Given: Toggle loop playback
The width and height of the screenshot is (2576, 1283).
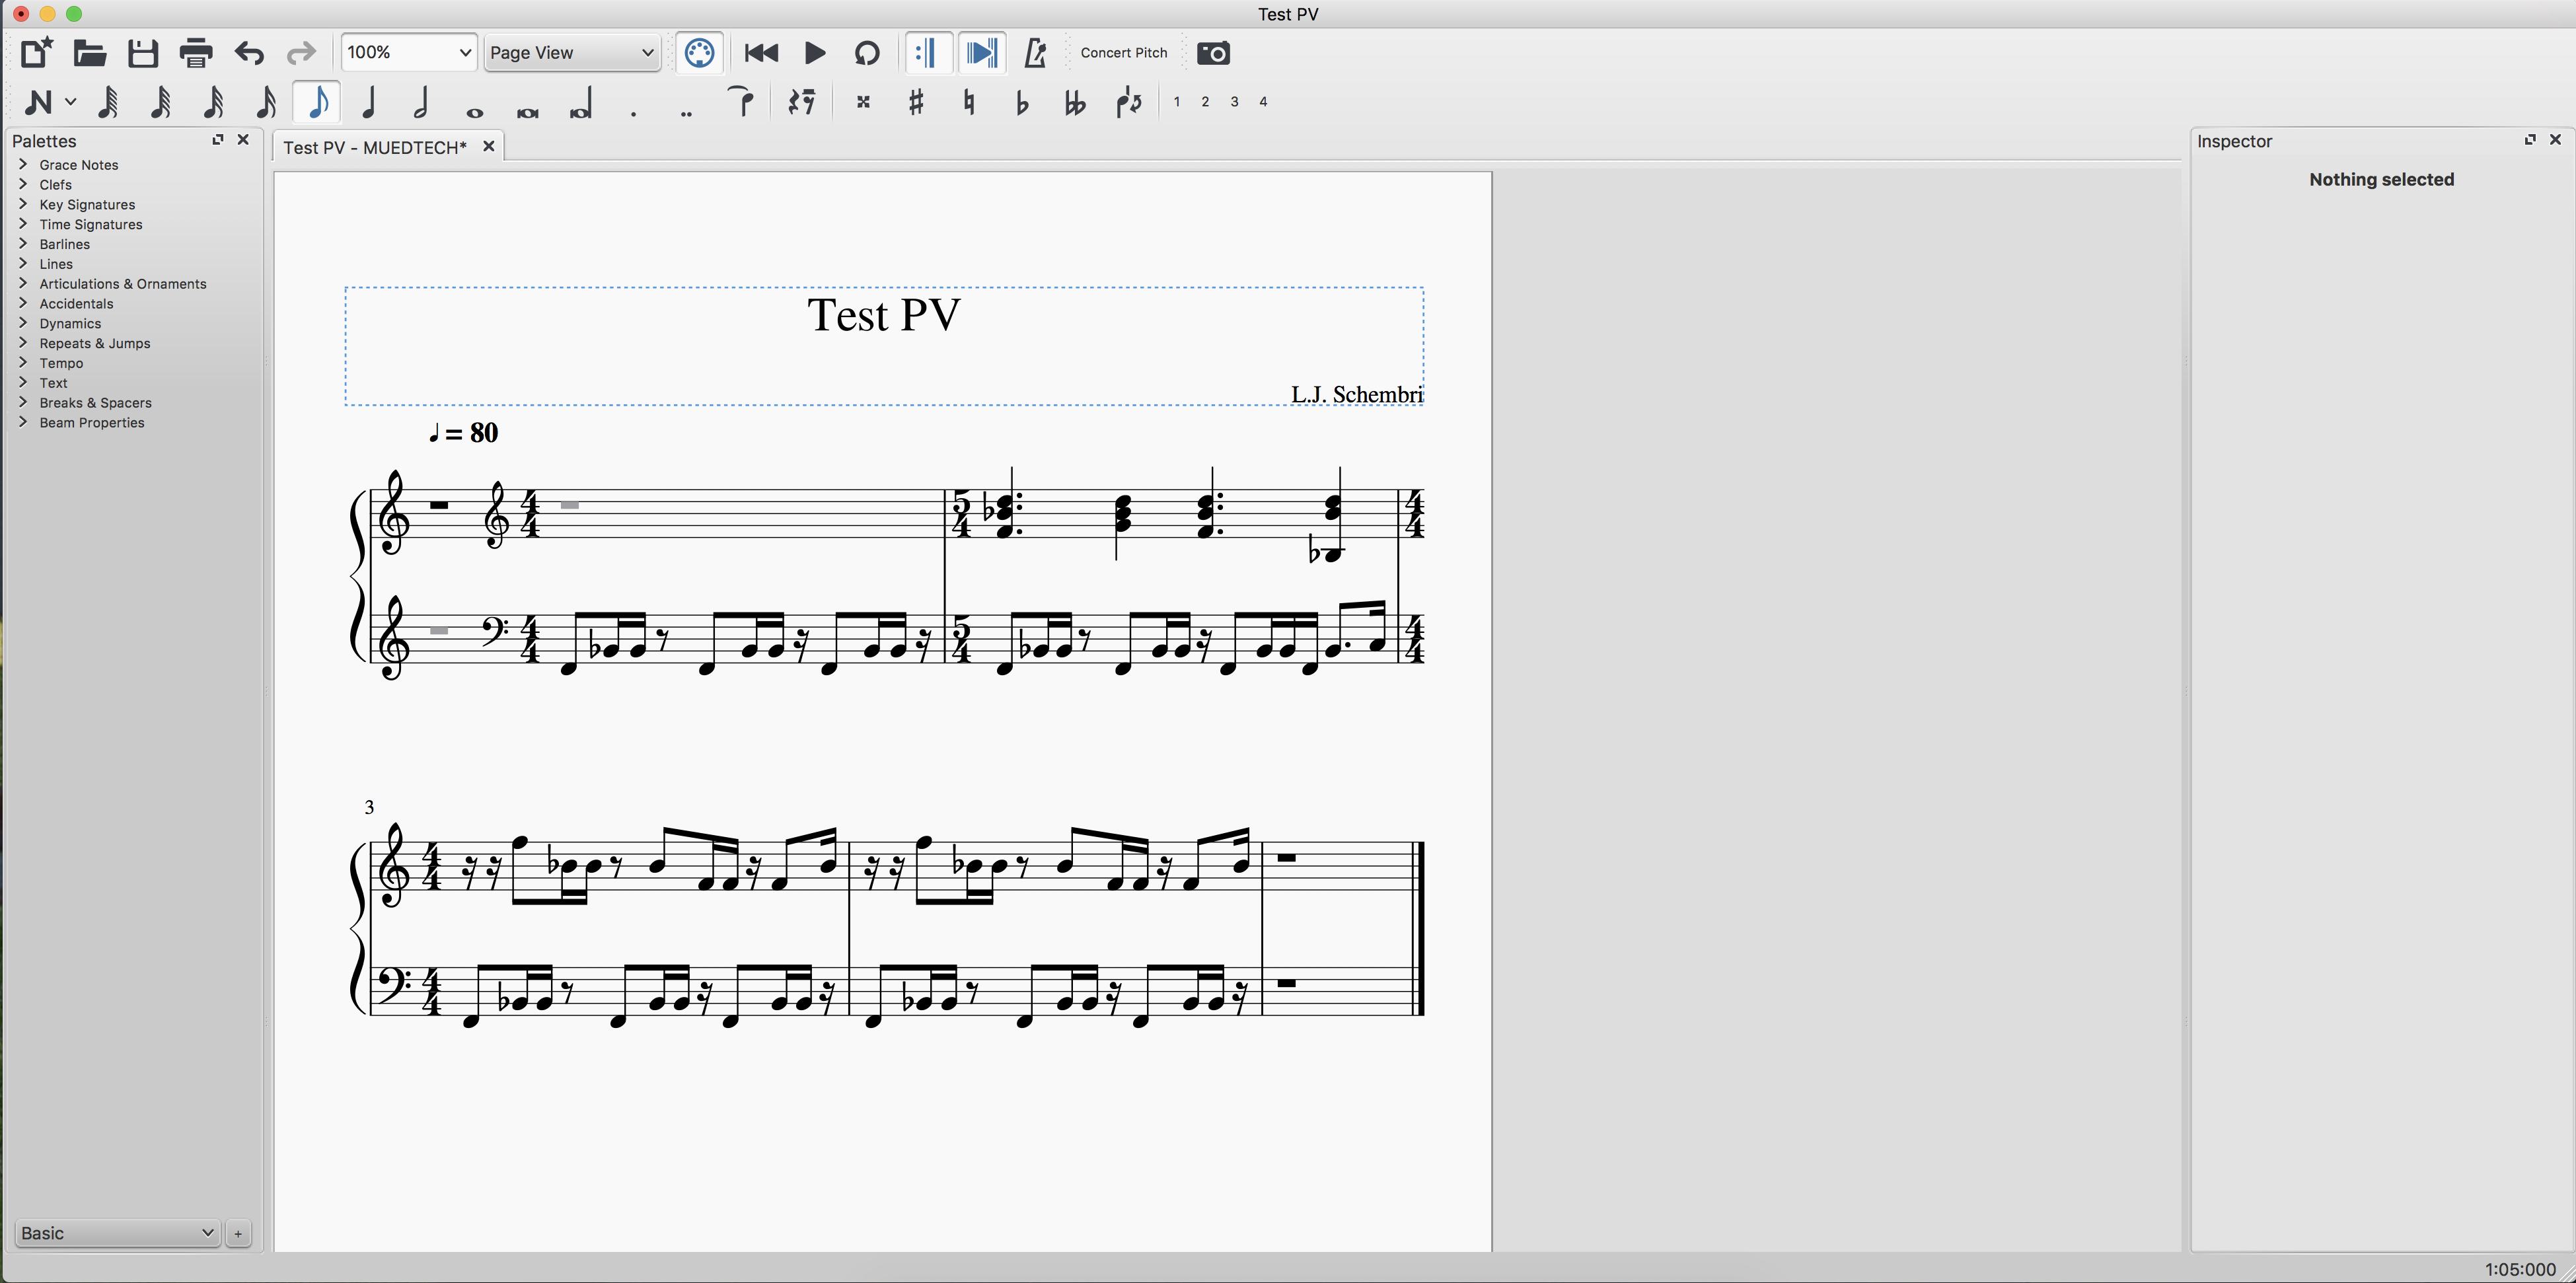Looking at the screenshot, I should pos(867,53).
